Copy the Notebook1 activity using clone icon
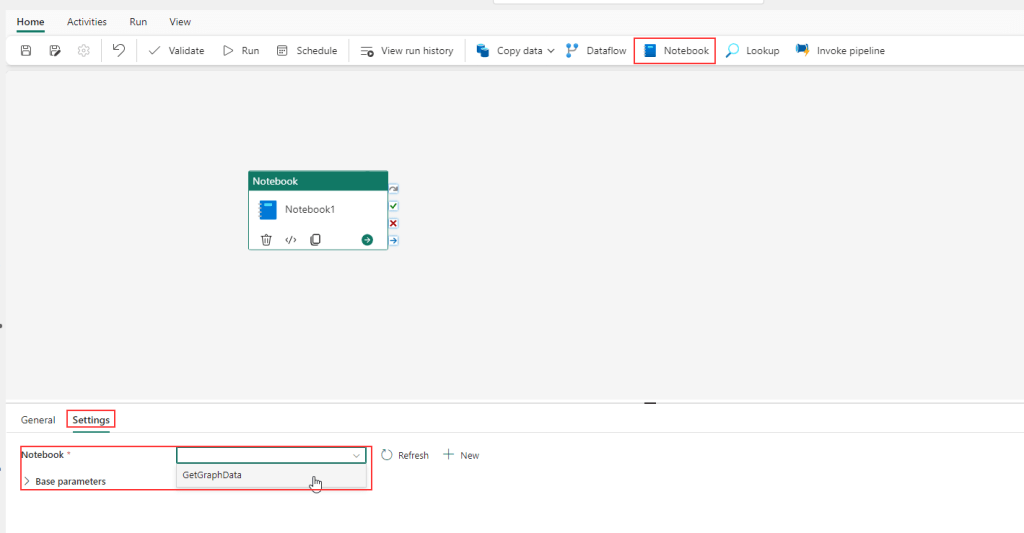 pyautogui.click(x=315, y=240)
